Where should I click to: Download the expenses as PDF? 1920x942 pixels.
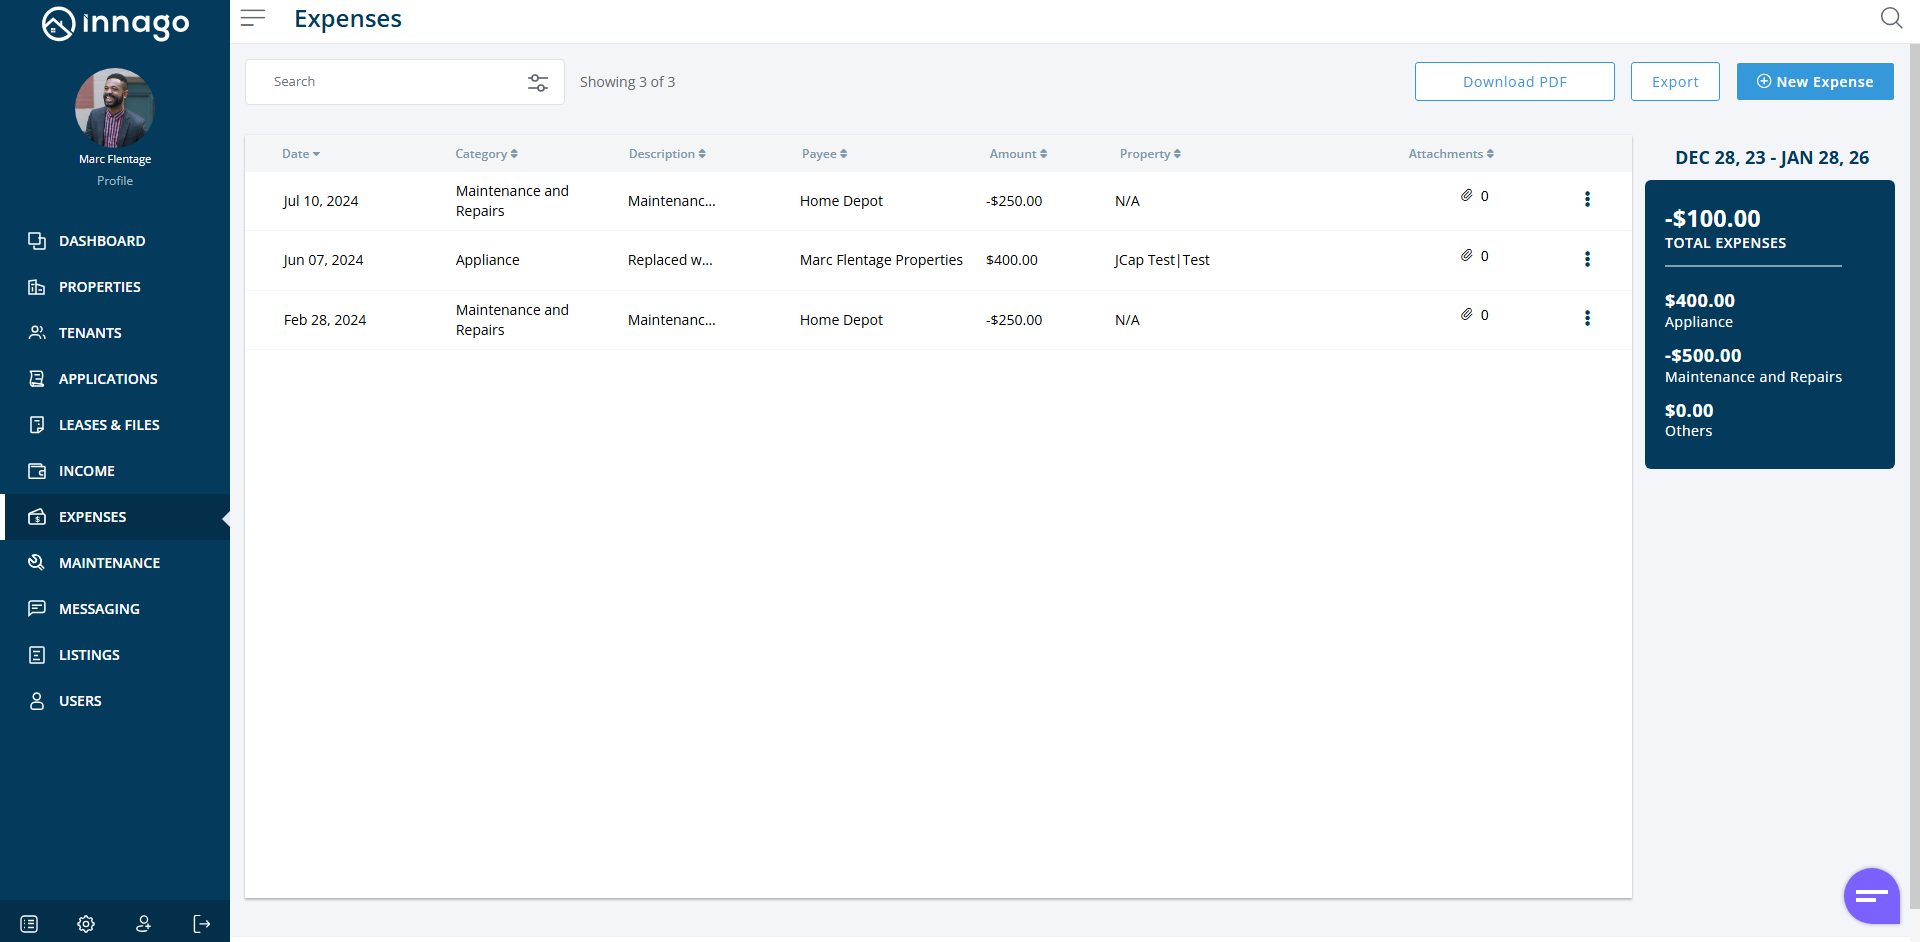[x=1514, y=82]
